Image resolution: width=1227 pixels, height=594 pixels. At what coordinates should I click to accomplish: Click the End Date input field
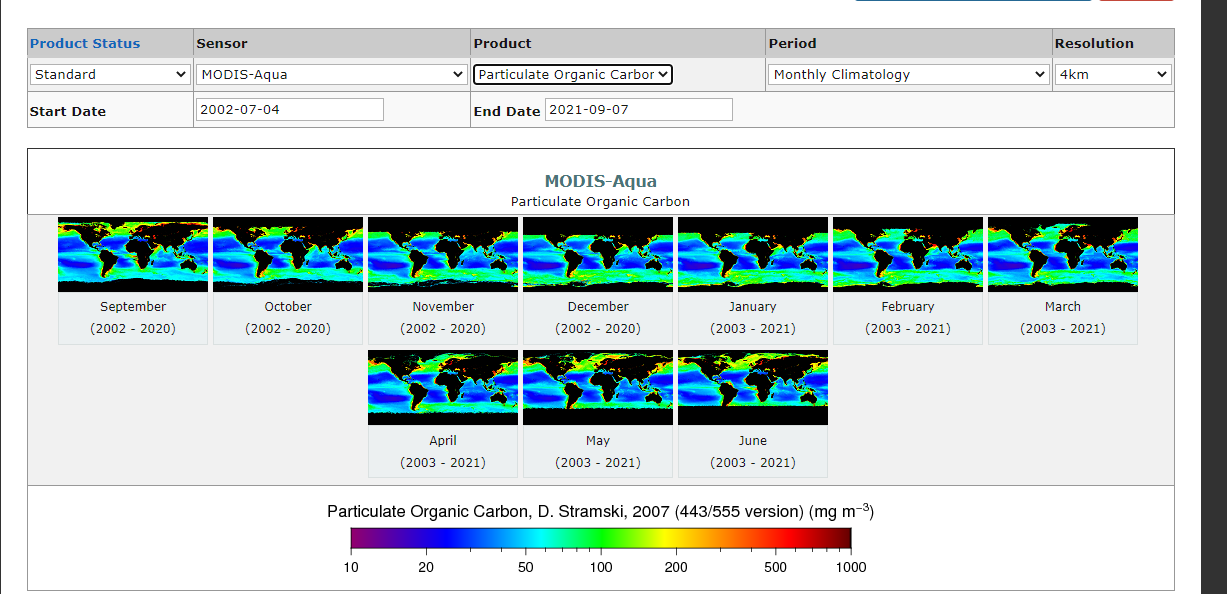point(638,110)
